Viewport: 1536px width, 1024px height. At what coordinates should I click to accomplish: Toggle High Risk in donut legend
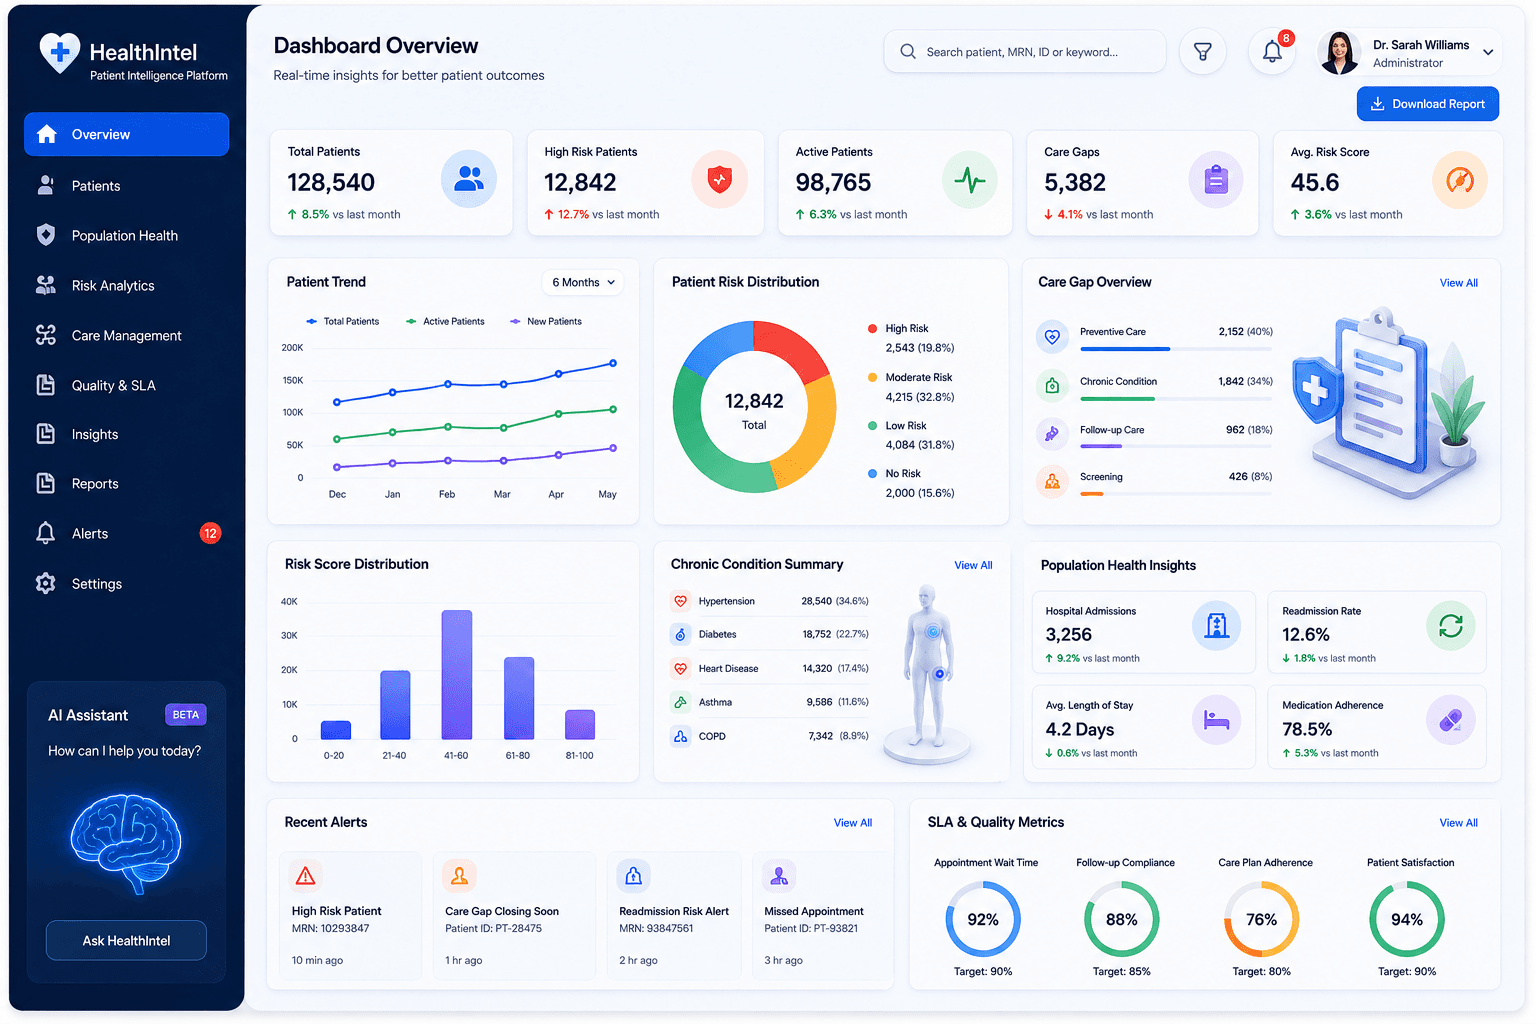point(898,328)
